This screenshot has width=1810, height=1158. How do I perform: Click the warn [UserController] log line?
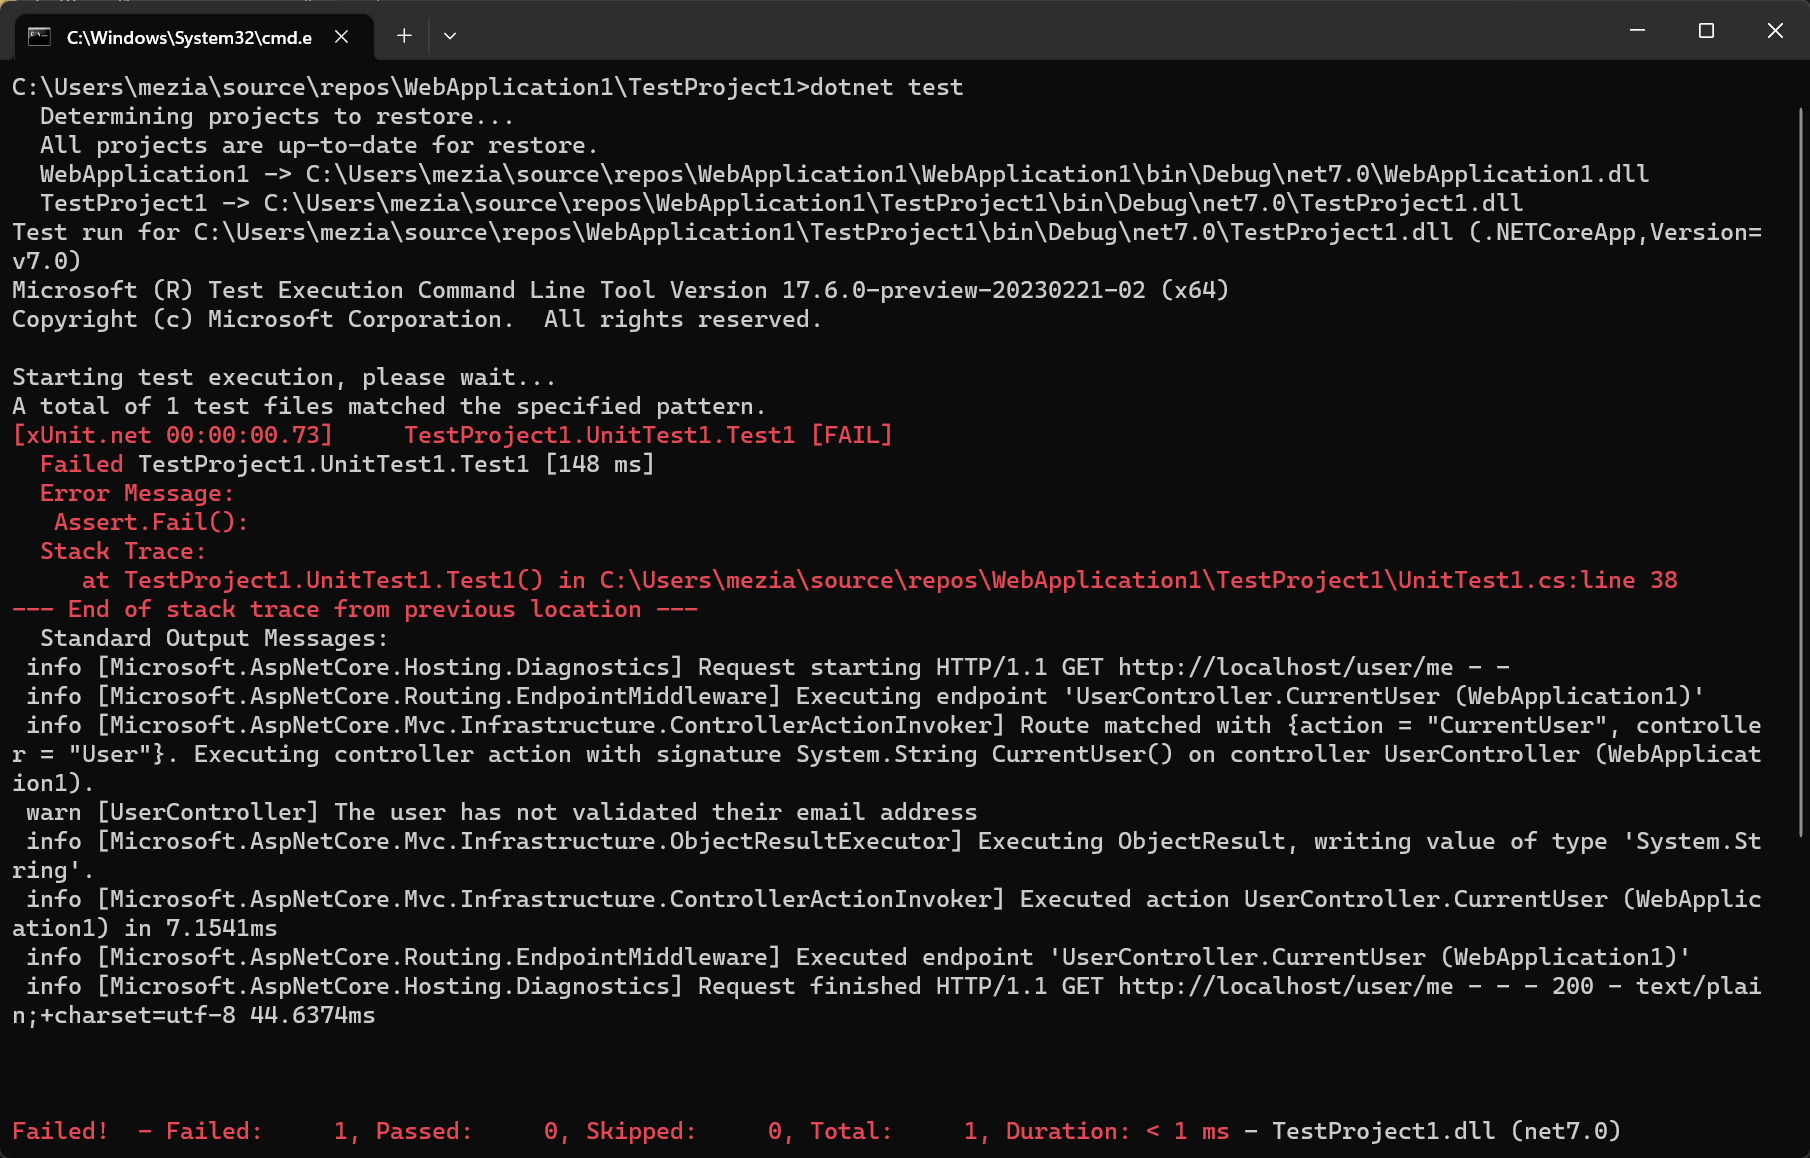501,812
